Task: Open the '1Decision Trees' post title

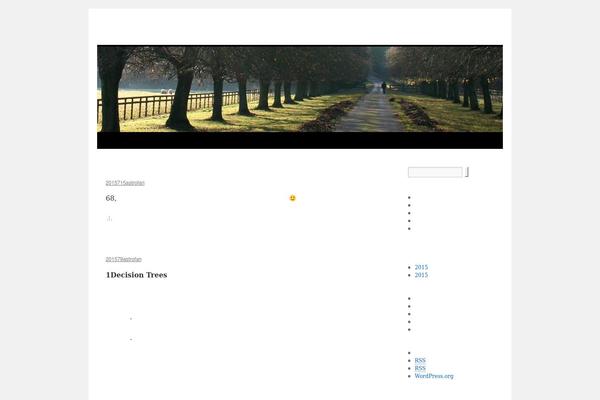Action: tap(136, 275)
